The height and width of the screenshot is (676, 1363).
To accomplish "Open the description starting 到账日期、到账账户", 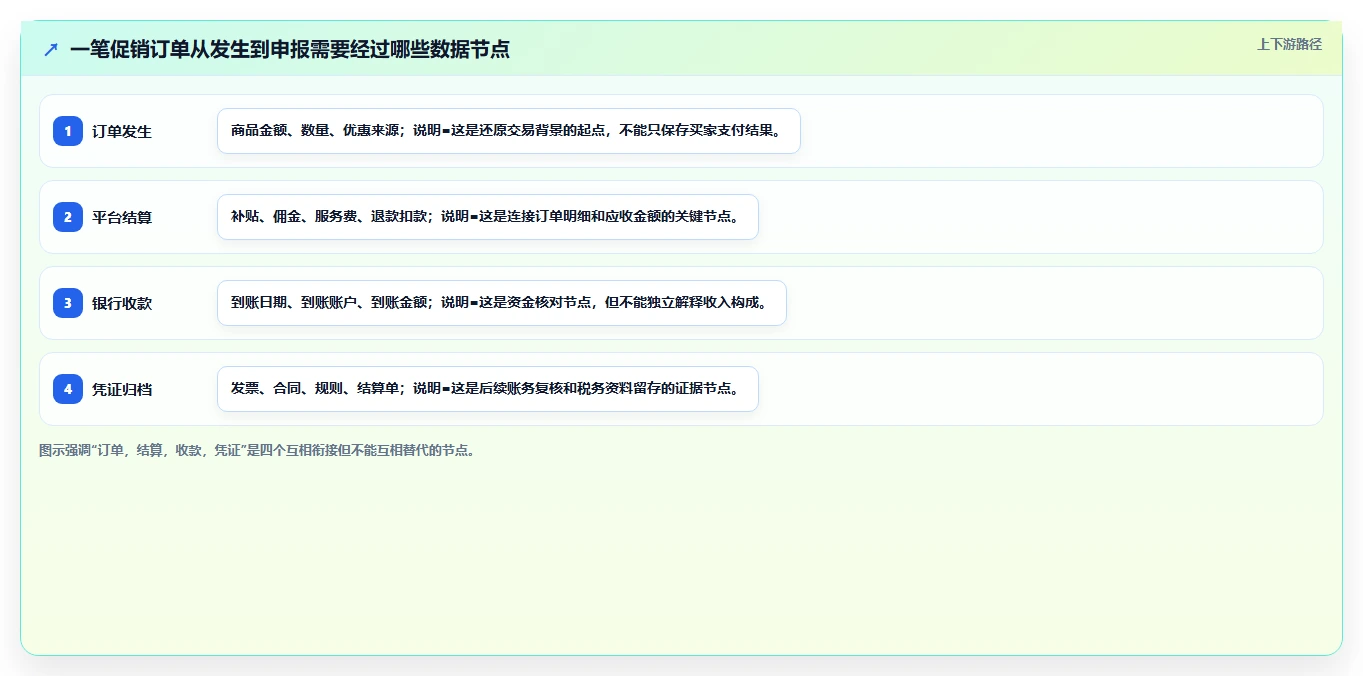I will pos(502,303).
